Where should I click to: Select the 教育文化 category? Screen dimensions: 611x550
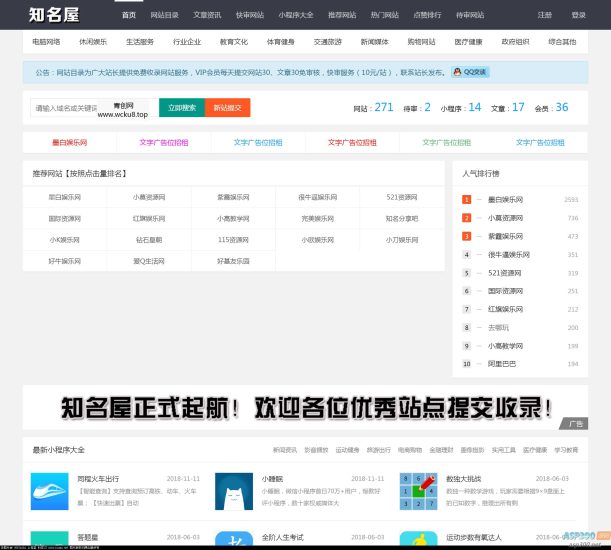click(234, 42)
